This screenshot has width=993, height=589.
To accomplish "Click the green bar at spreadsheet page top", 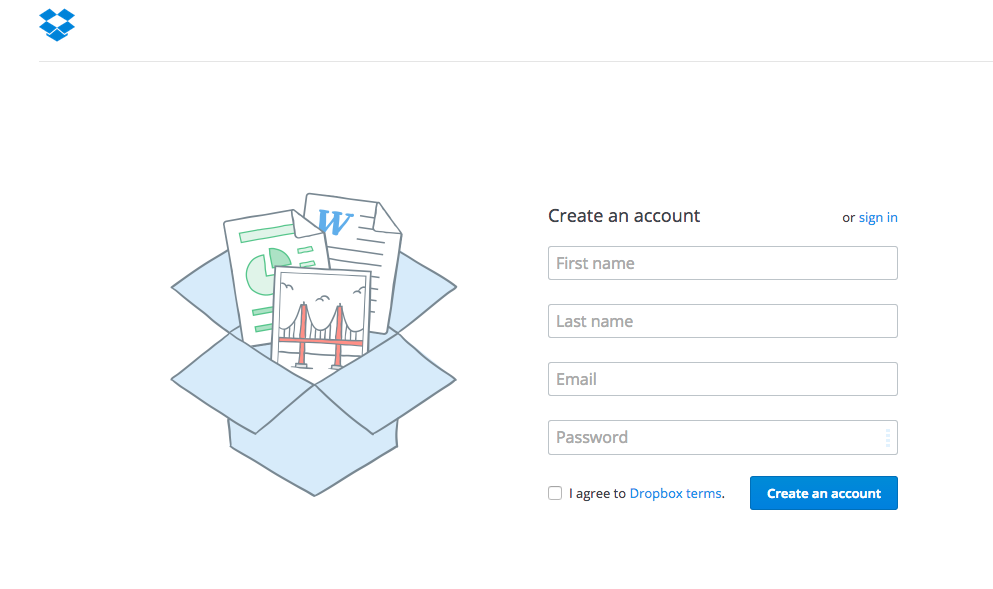I will click(x=266, y=234).
